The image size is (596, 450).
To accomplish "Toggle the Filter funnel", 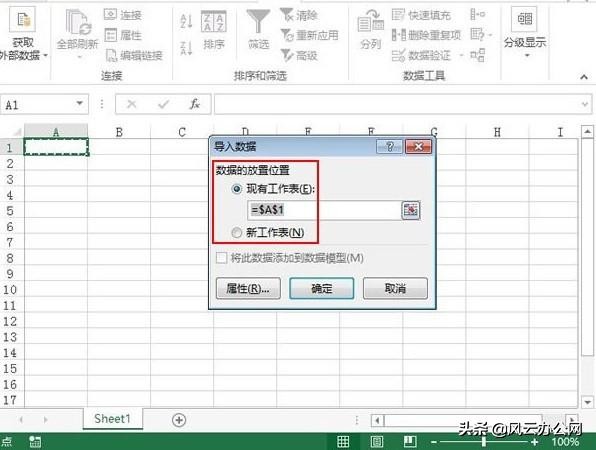I will pyautogui.click(x=258, y=30).
